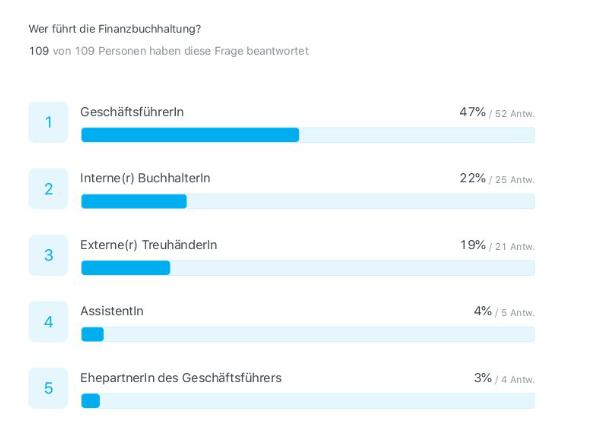The image size is (614, 448).
Task: Click the rank 3 number badge
Action: tap(48, 255)
